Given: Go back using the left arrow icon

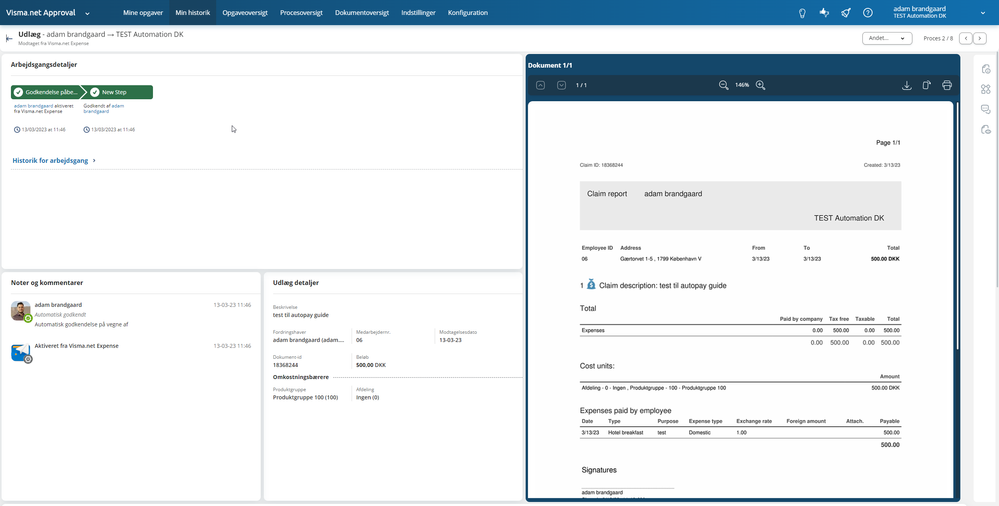Looking at the screenshot, I should click(x=9, y=38).
